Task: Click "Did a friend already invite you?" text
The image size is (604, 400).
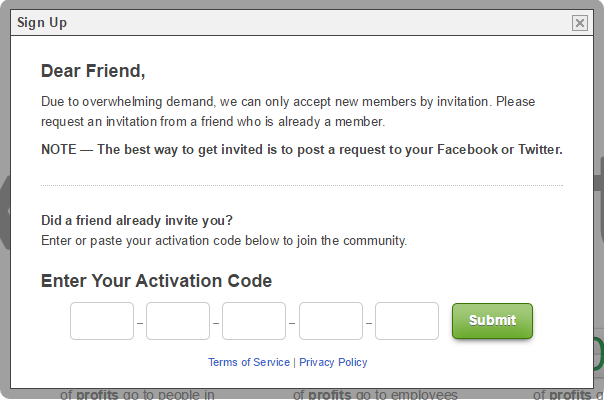Action: [x=137, y=221]
